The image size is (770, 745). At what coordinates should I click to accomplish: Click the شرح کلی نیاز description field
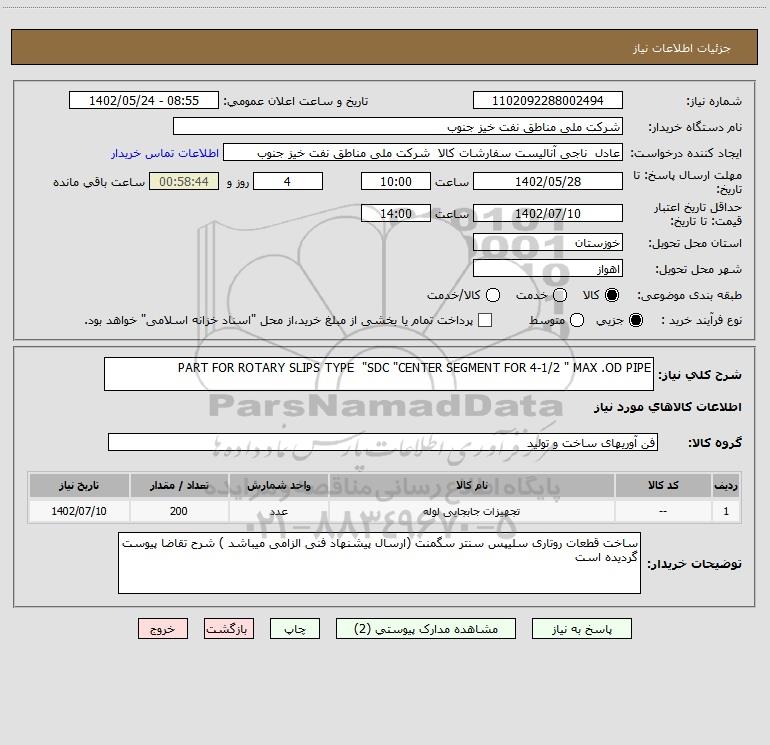pos(378,374)
